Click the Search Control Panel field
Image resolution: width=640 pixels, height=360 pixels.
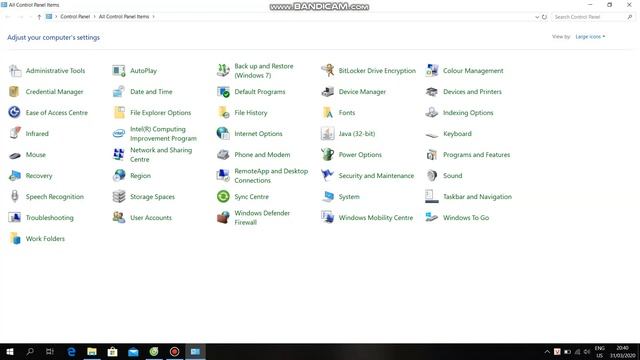593,17
